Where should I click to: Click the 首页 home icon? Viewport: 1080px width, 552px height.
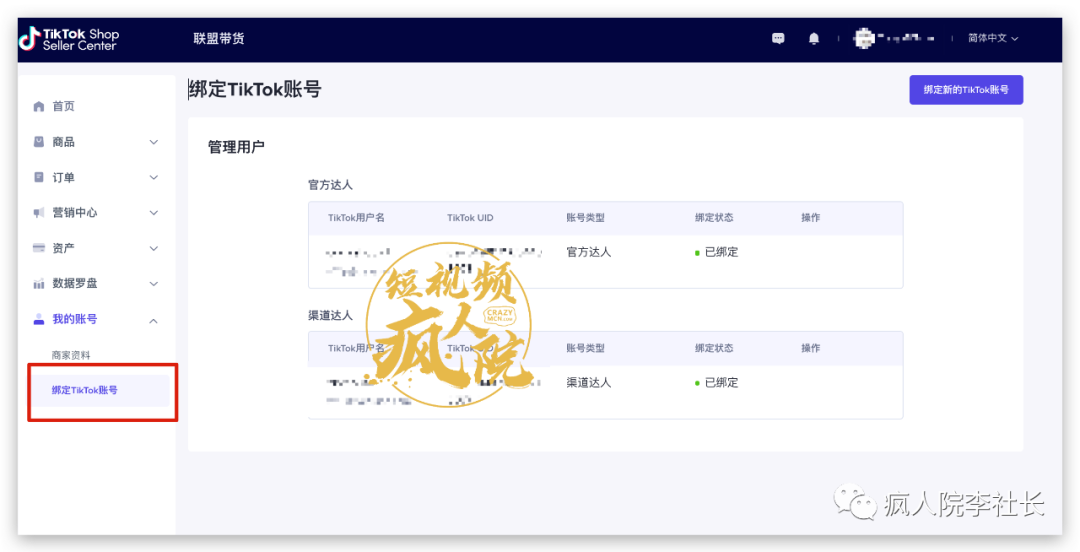[39, 107]
